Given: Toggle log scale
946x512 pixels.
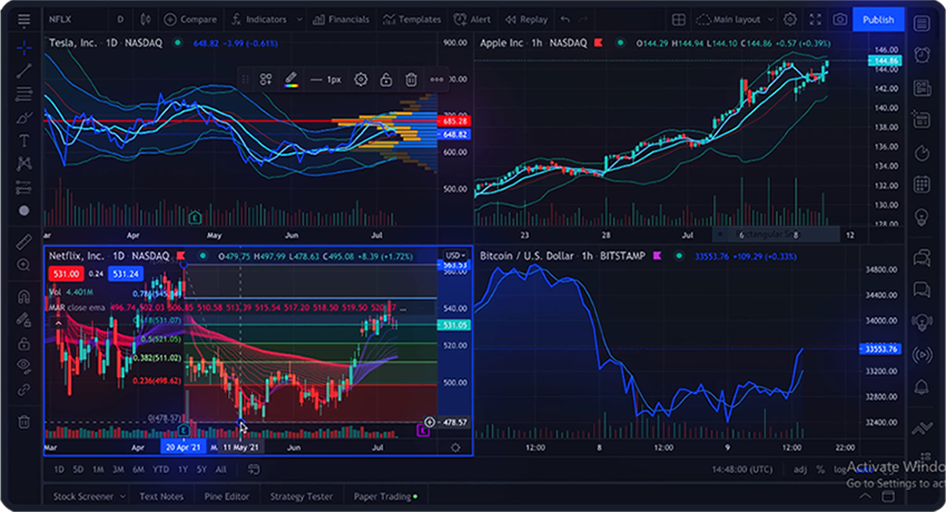Looking at the screenshot, I should click(x=840, y=469).
